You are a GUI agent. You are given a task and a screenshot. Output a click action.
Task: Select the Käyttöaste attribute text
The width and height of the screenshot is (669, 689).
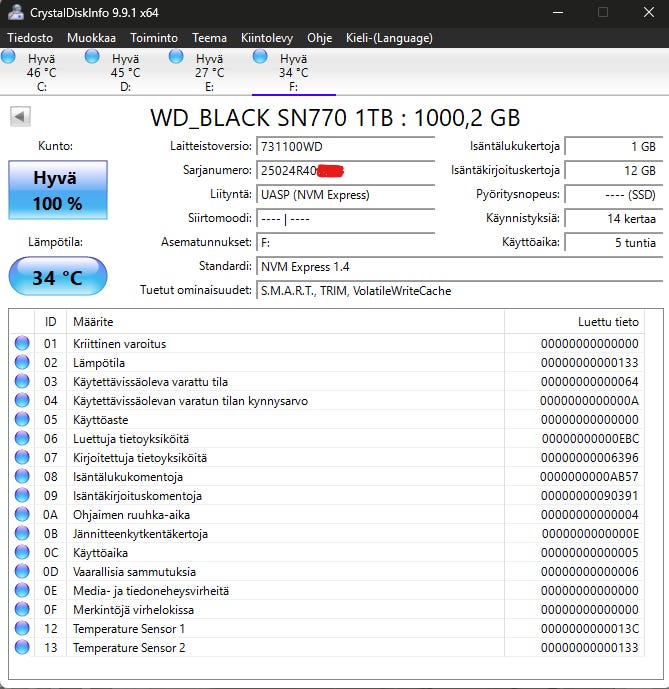(x=101, y=420)
